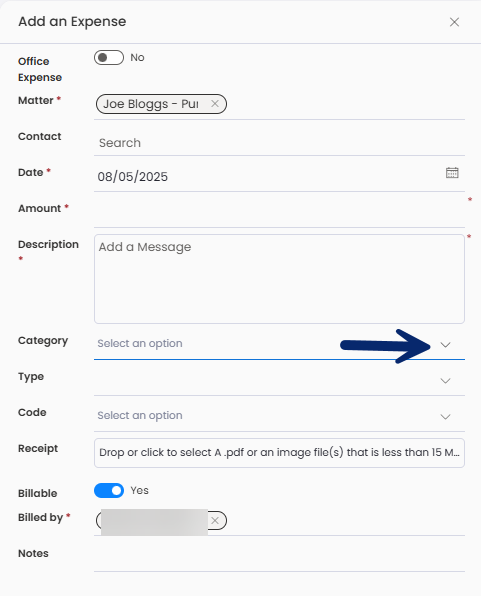Close the Add an Expense dialog
This screenshot has width=481, height=596.
(x=454, y=22)
